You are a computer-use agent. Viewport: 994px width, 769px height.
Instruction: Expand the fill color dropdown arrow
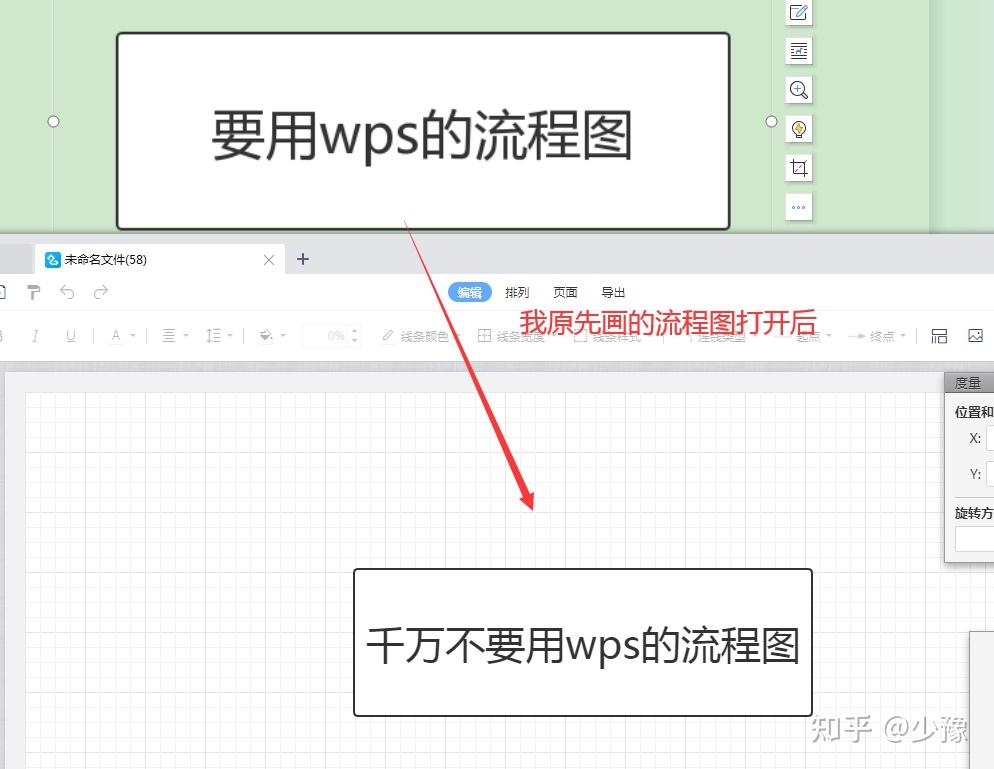283,335
